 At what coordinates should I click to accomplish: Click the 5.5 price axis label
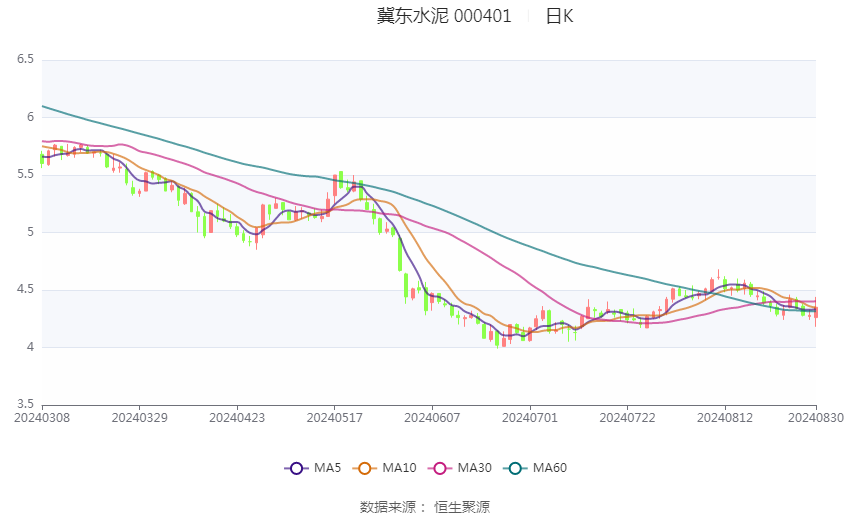tap(25, 175)
